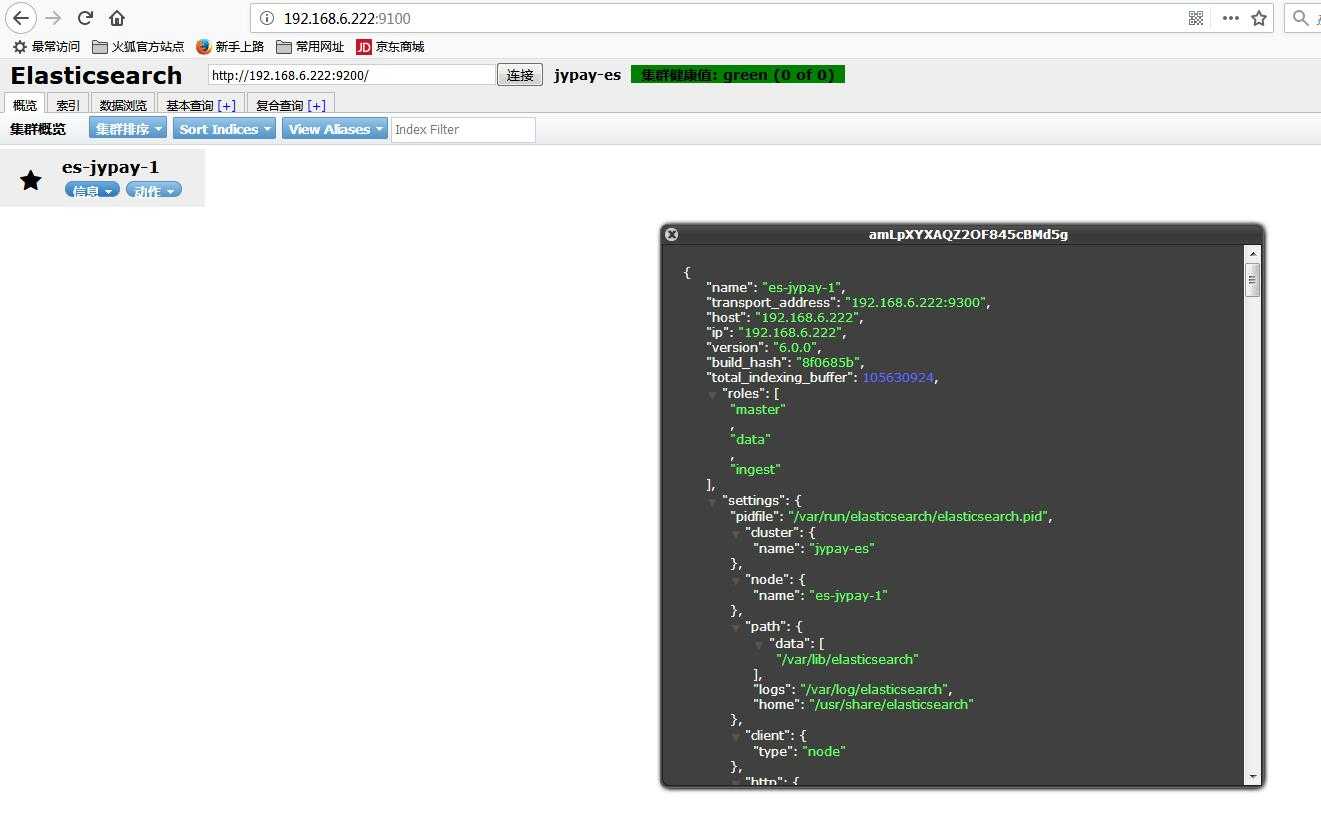This screenshot has height=822, width=1321.
Task: Select the transport_address value "192.168.6.222:9300"
Action: tap(917, 302)
